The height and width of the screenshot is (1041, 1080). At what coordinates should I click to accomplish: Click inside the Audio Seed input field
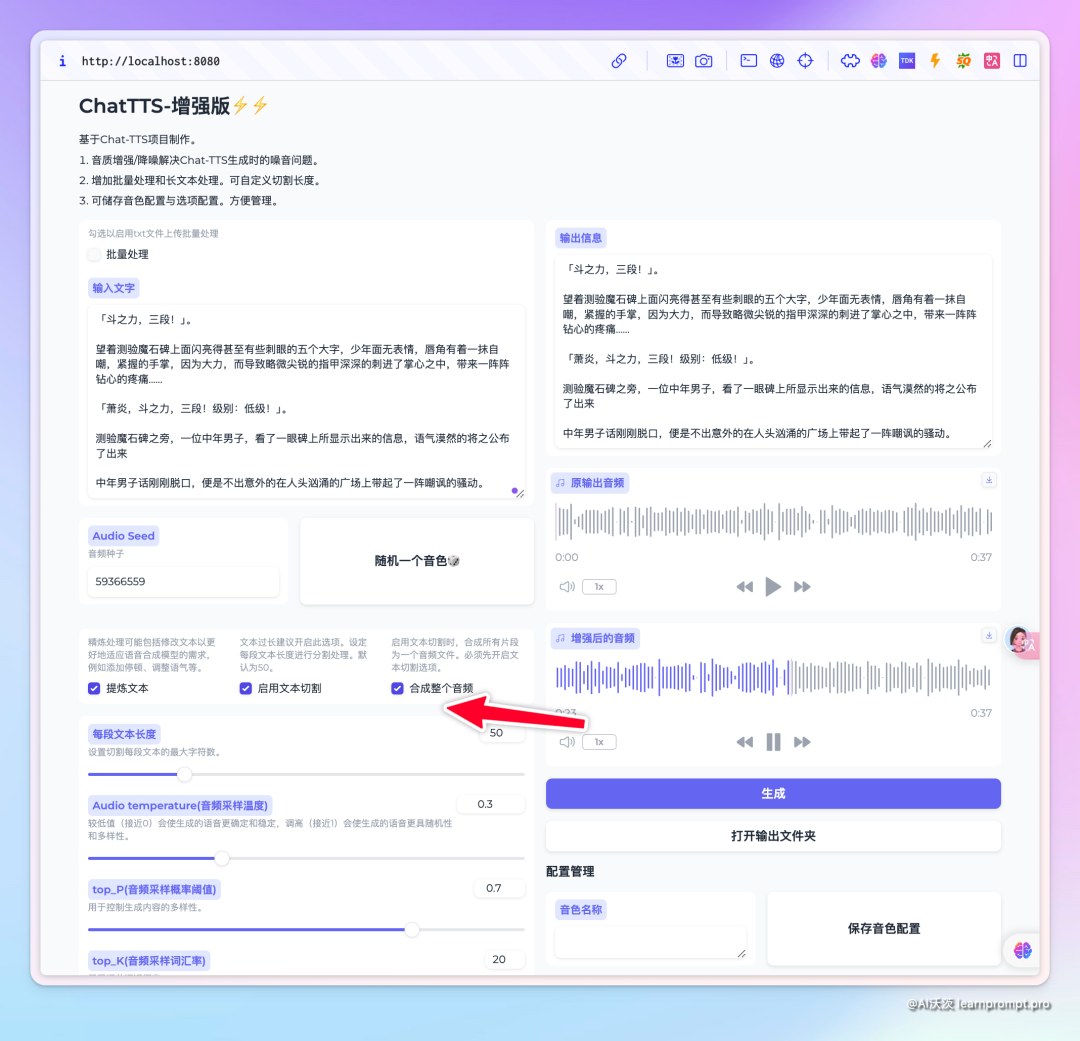183,581
